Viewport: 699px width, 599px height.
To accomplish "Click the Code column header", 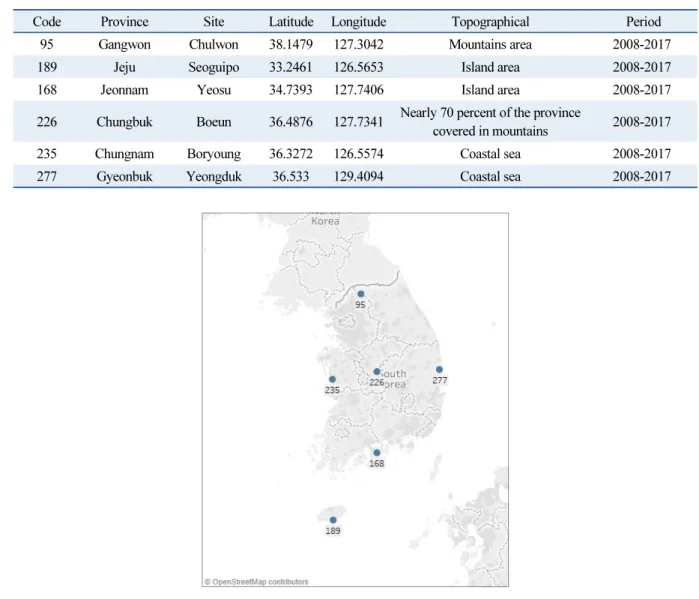I will [47, 21].
